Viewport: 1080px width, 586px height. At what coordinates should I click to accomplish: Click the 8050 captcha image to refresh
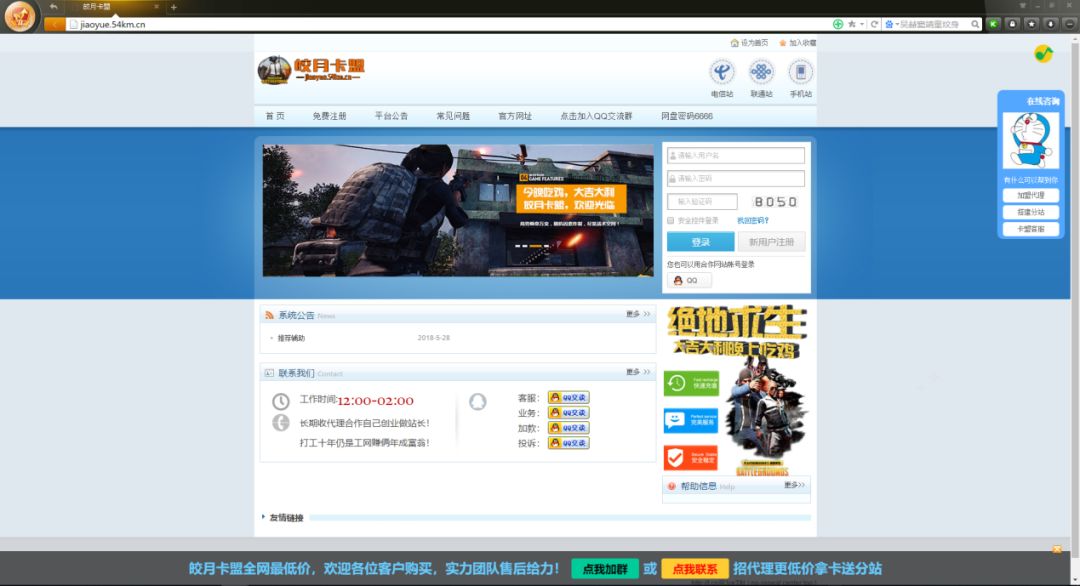pos(776,202)
